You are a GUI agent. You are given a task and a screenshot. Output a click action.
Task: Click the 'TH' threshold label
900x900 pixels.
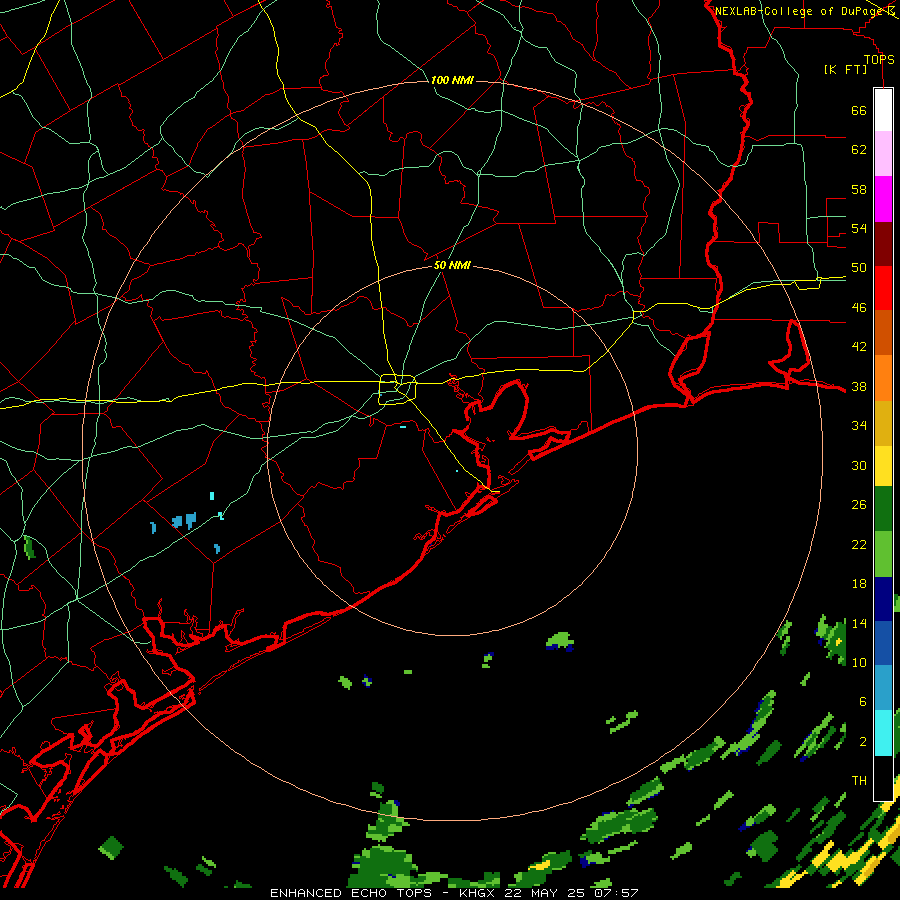tap(859, 781)
